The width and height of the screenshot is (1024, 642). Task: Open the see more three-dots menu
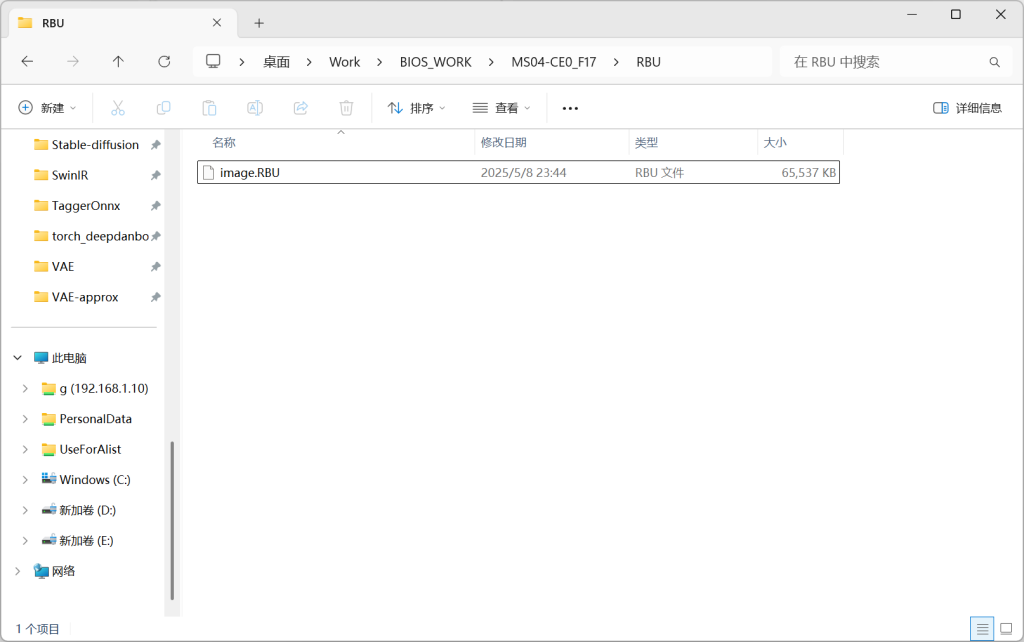click(570, 108)
